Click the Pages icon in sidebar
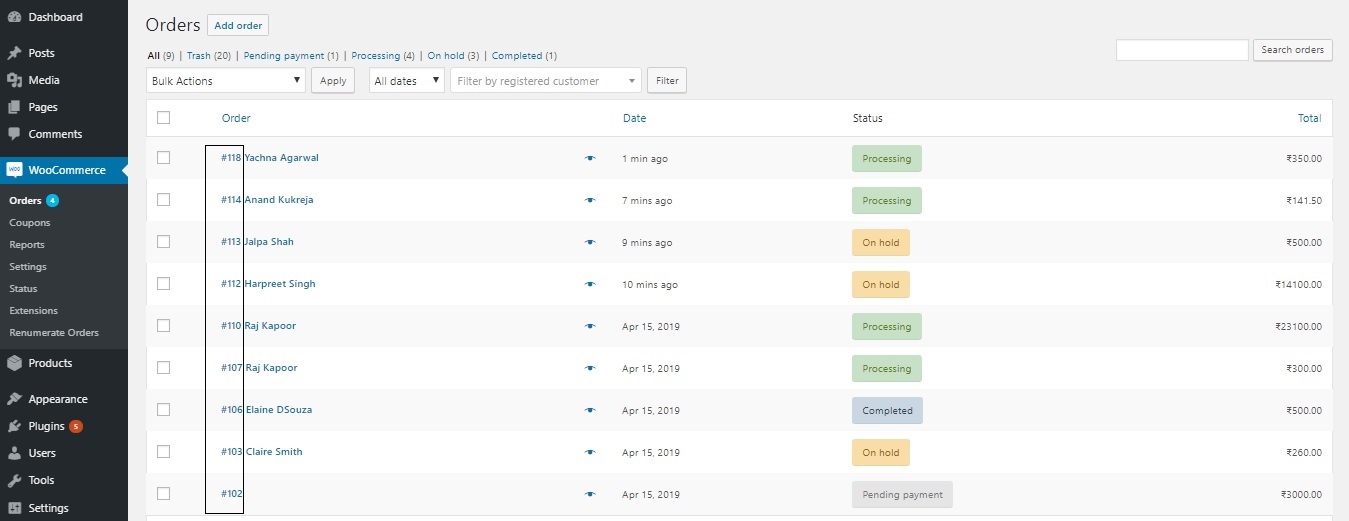The image size is (1349, 521). click(14, 107)
